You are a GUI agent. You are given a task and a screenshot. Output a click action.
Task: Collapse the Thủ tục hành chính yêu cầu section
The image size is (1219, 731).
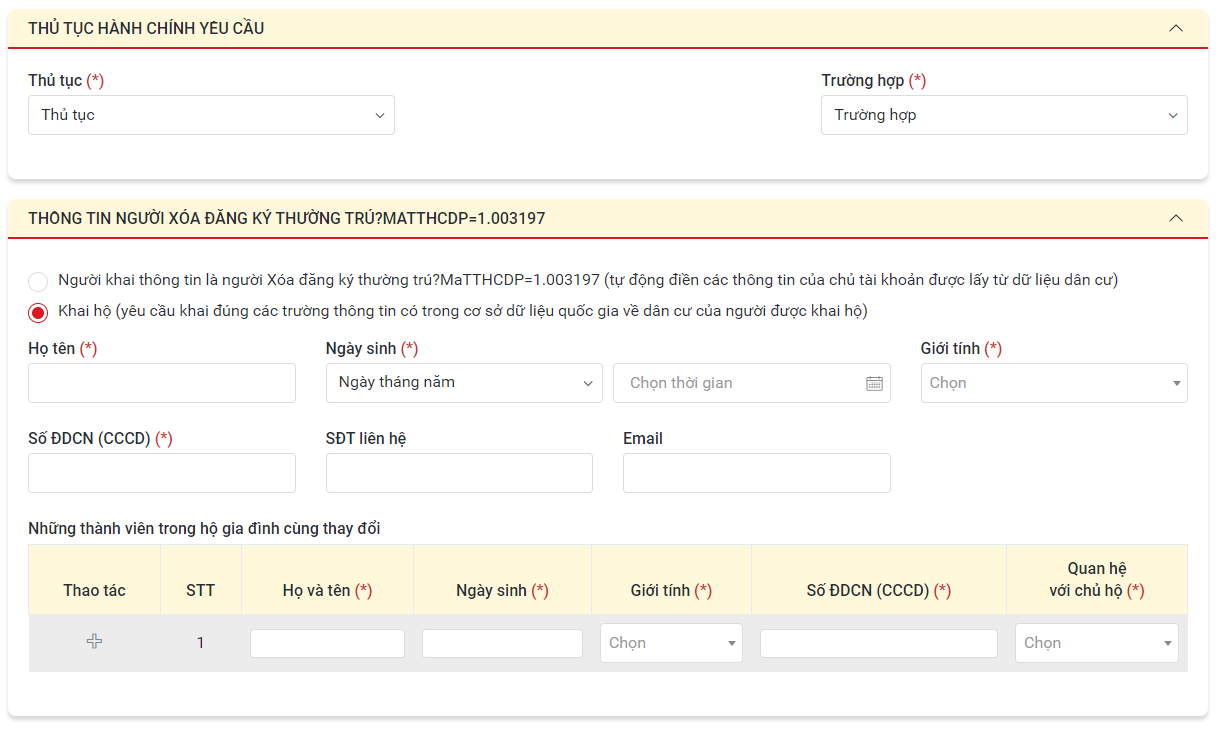pyautogui.click(x=1175, y=28)
